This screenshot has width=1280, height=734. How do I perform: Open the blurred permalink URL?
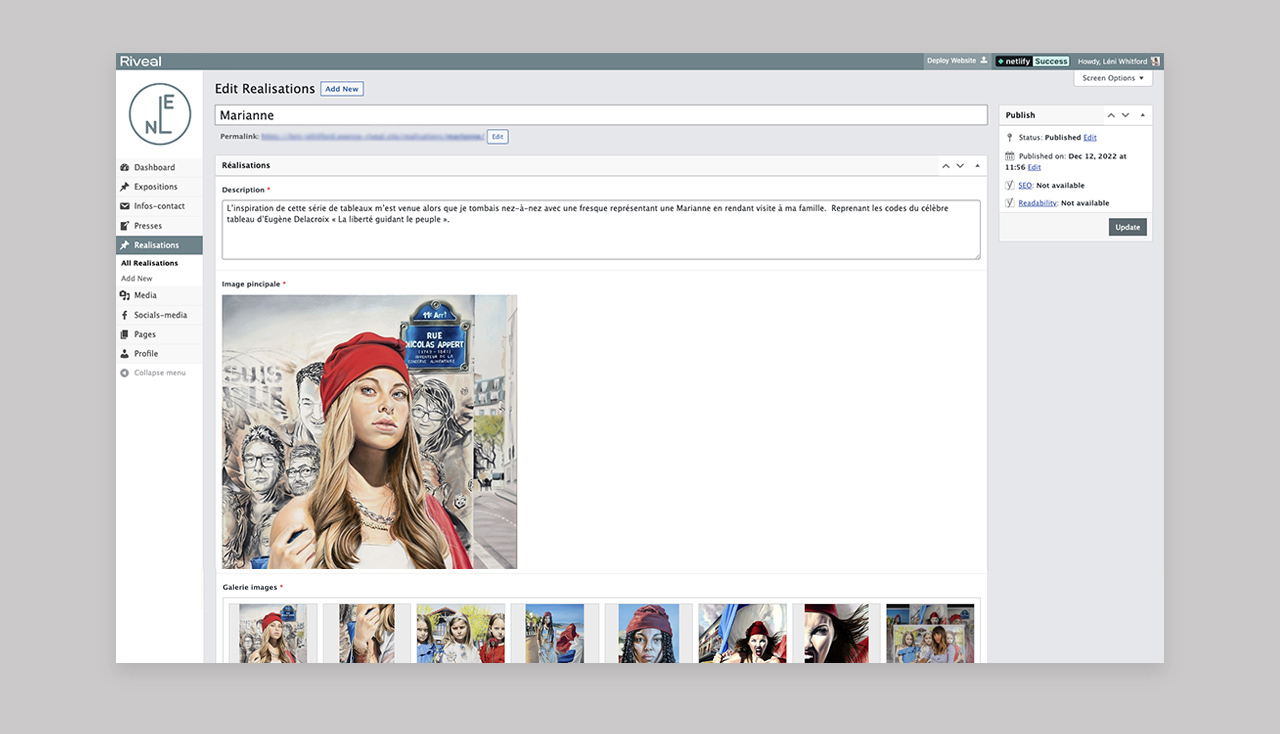(372, 136)
